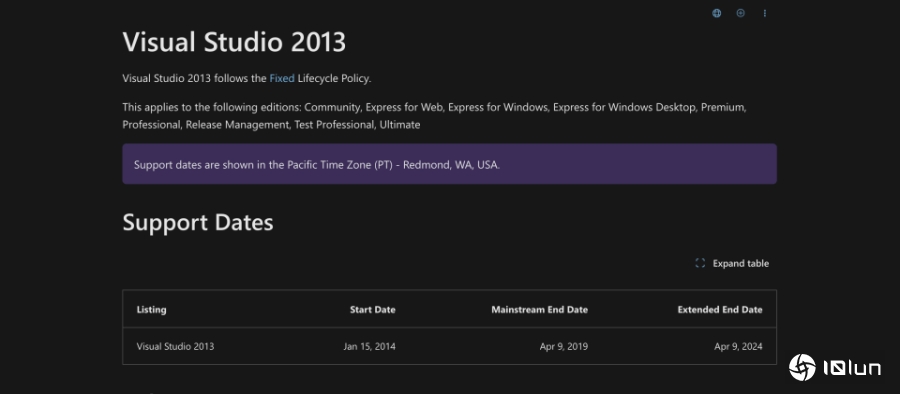Click the Listing column header
This screenshot has height=394, width=900.
152,309
